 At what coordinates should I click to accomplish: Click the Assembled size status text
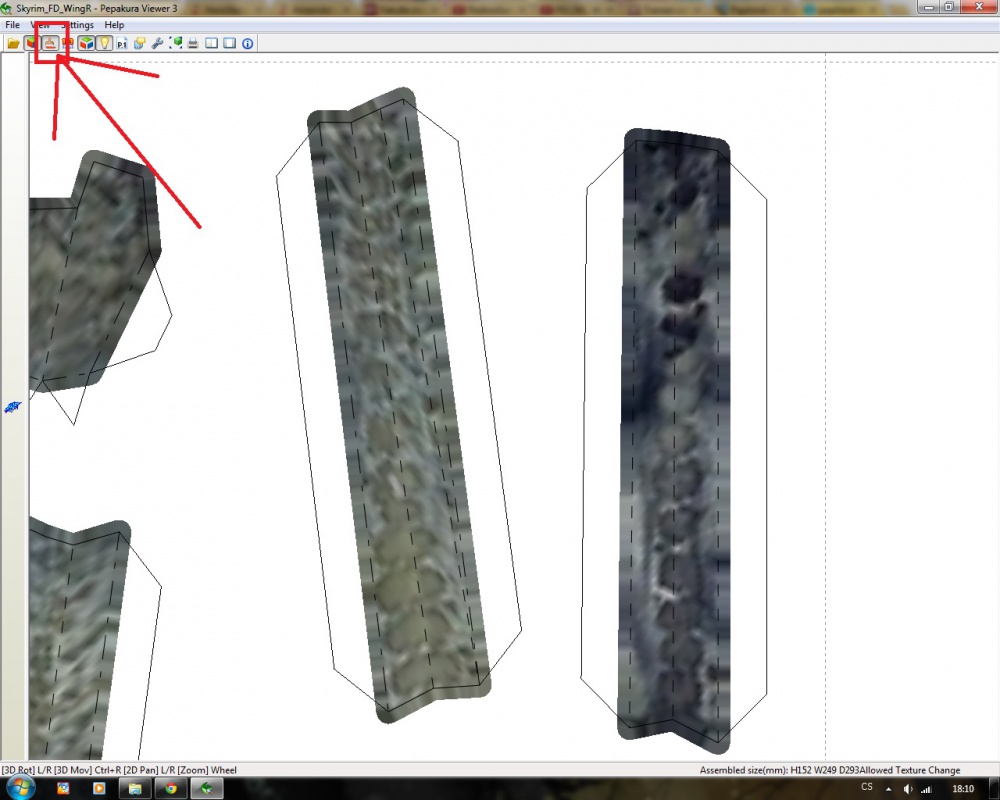[779, 770]
